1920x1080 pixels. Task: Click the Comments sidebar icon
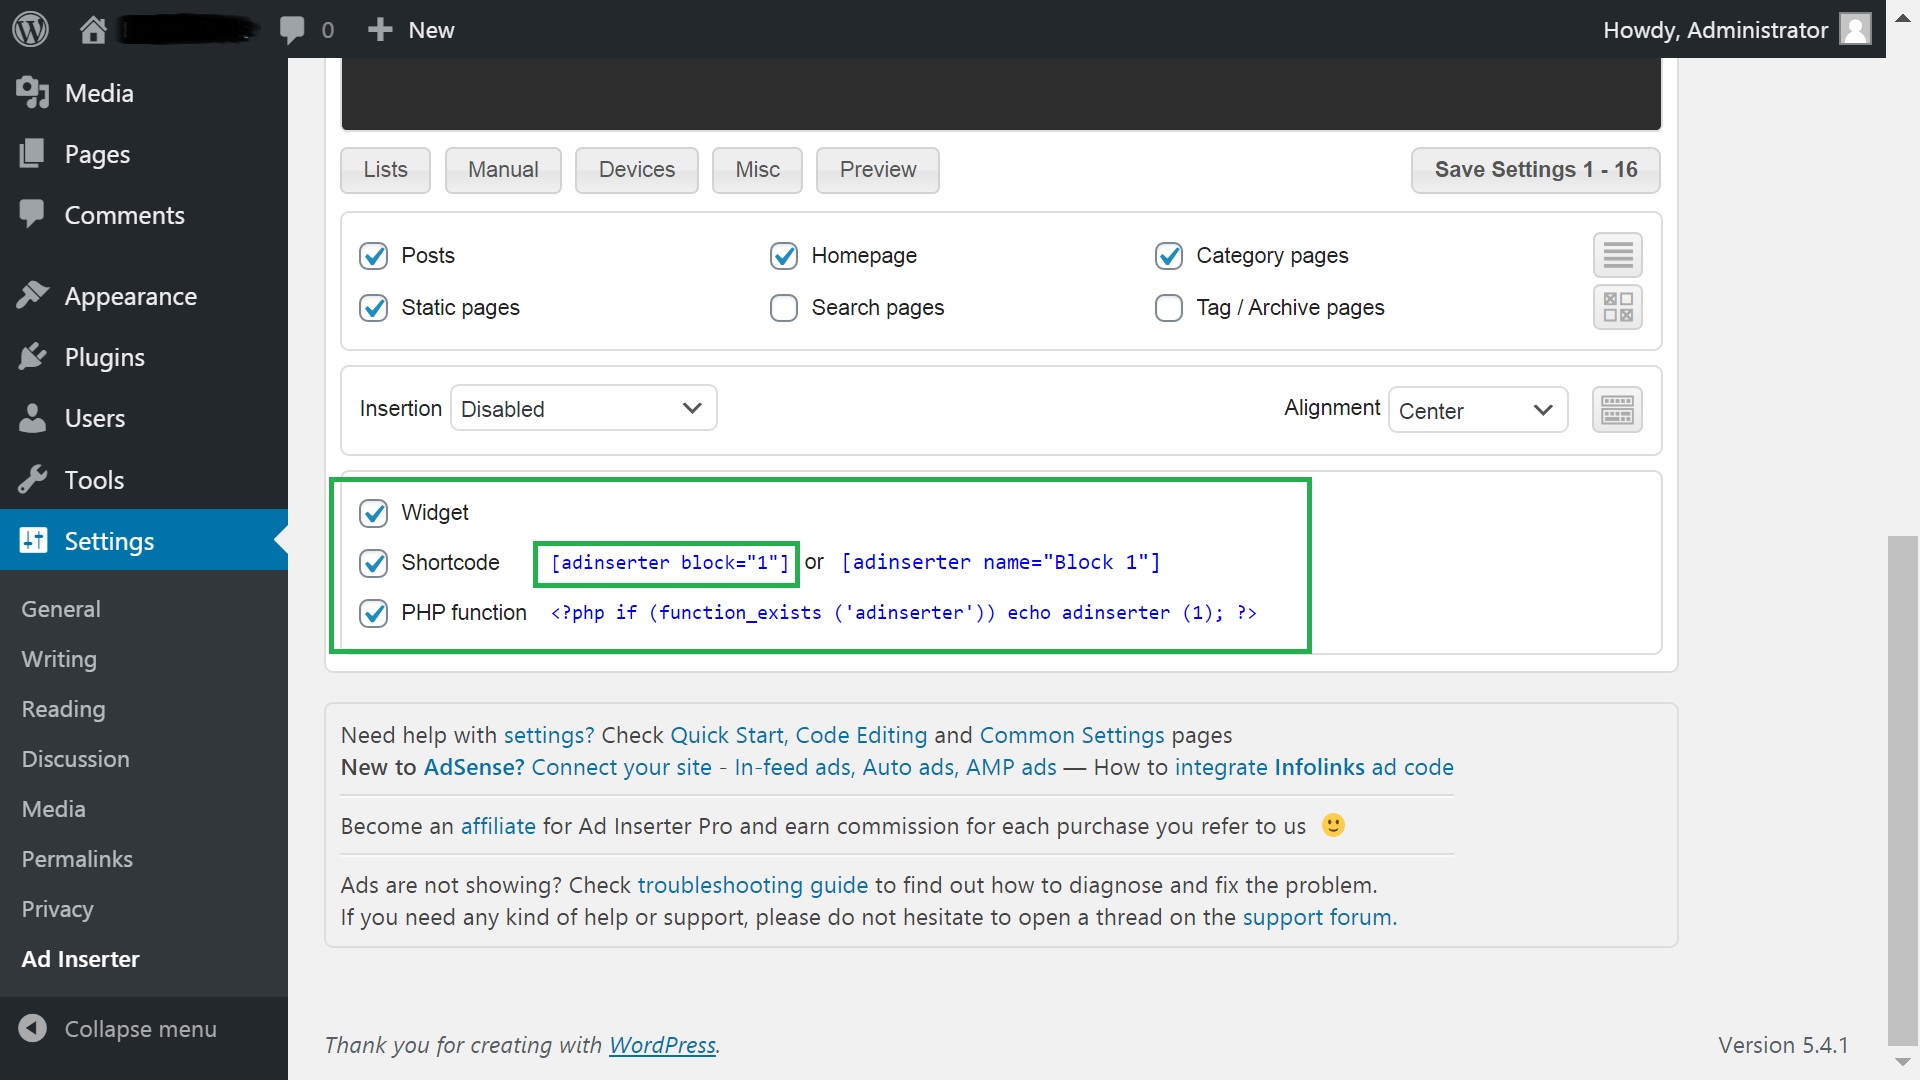point(32,214)
